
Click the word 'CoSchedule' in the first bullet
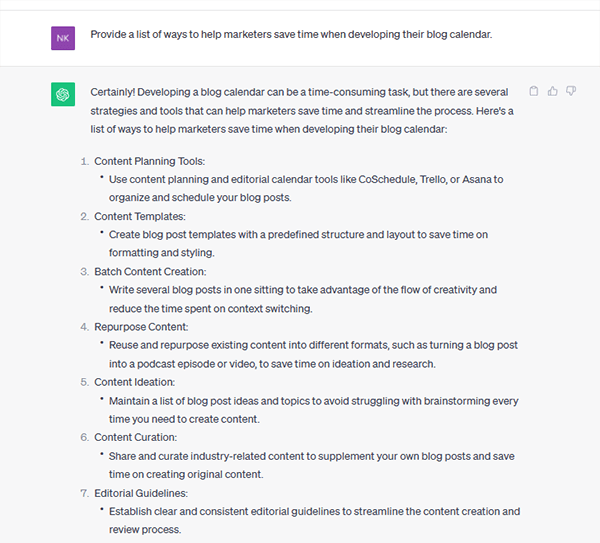coord(348,180)
